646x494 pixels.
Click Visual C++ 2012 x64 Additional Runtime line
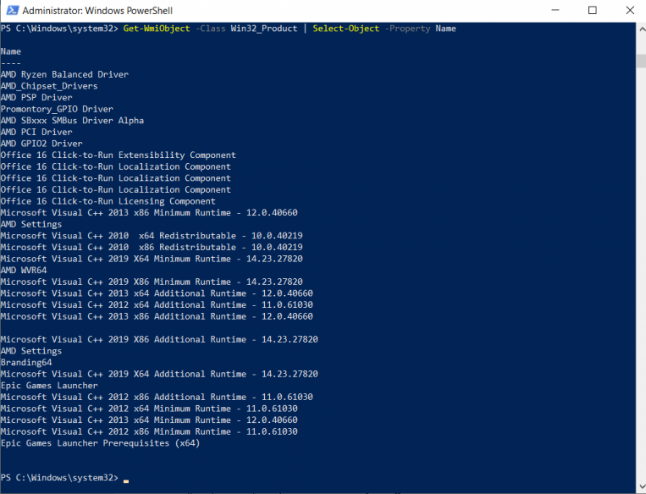[157, 305]
